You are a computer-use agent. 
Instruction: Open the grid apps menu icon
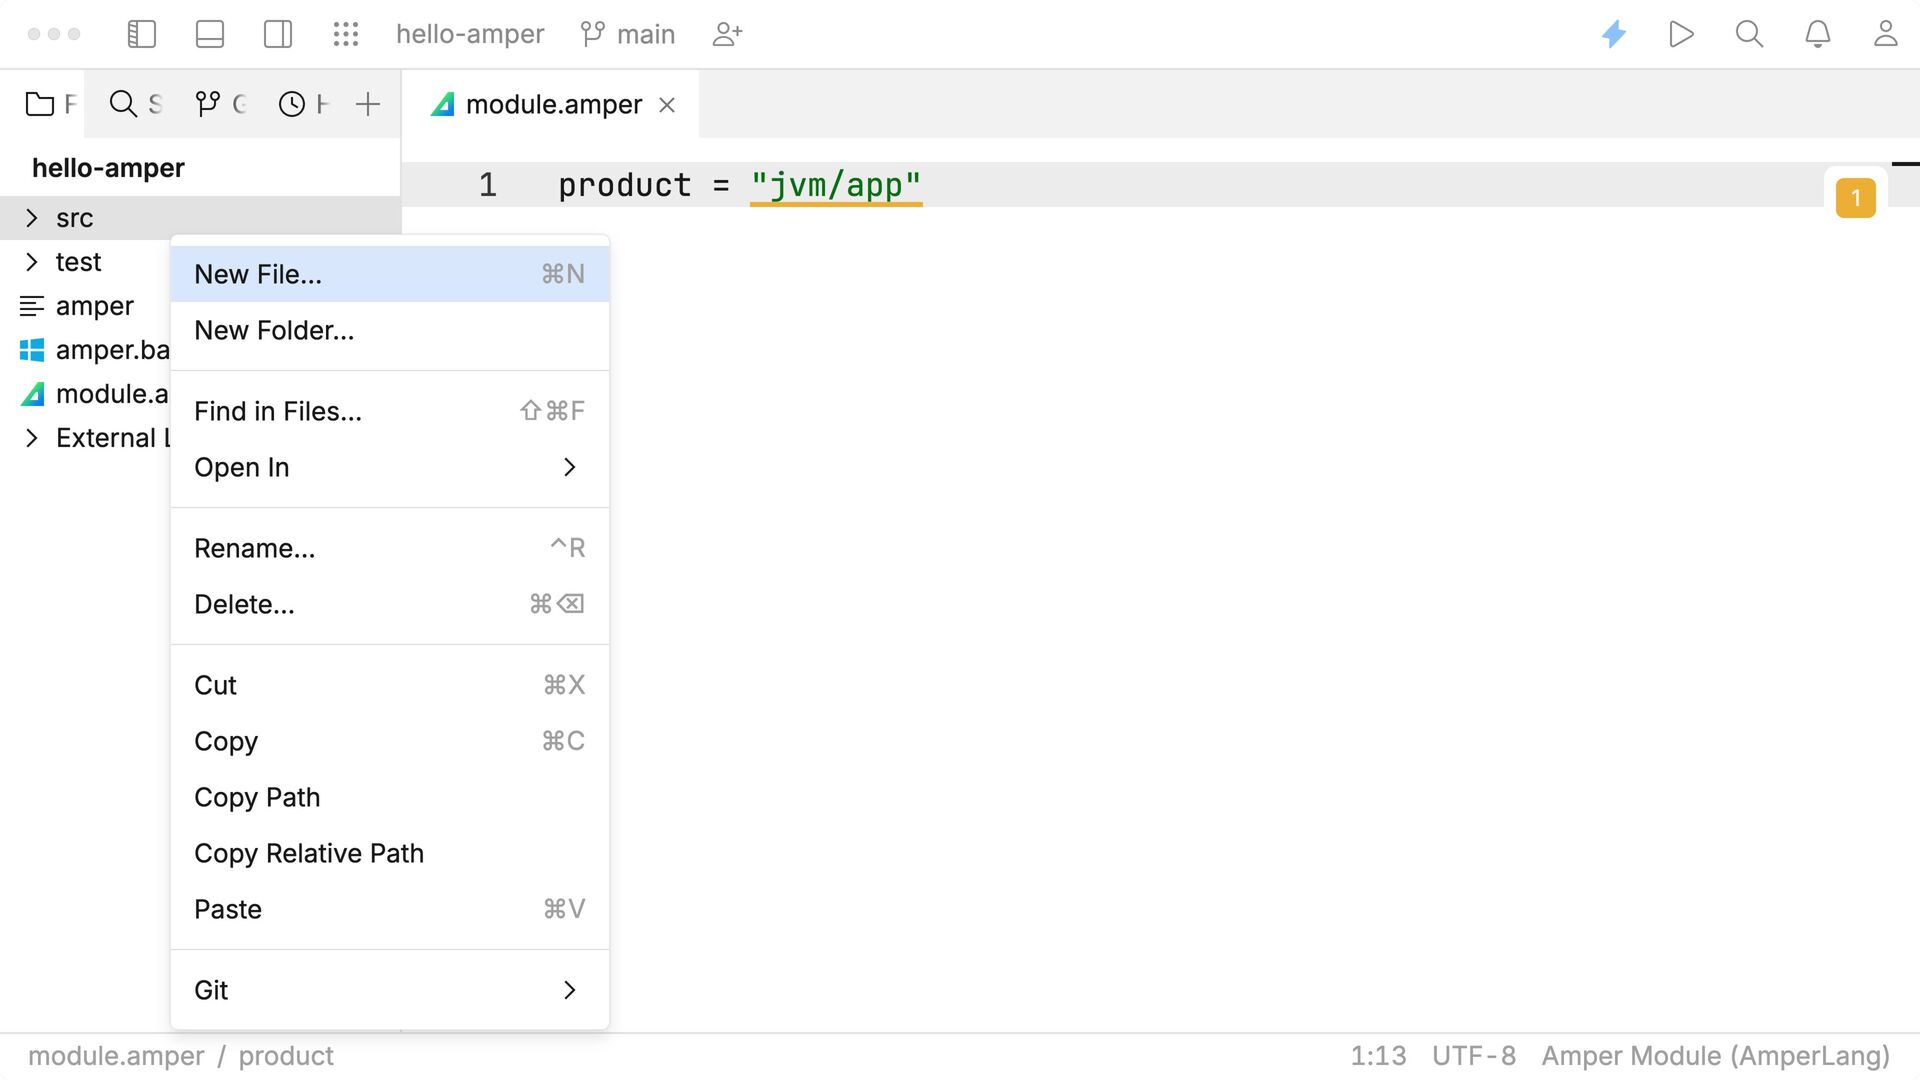pyautogui.click(x=346, y=34)
